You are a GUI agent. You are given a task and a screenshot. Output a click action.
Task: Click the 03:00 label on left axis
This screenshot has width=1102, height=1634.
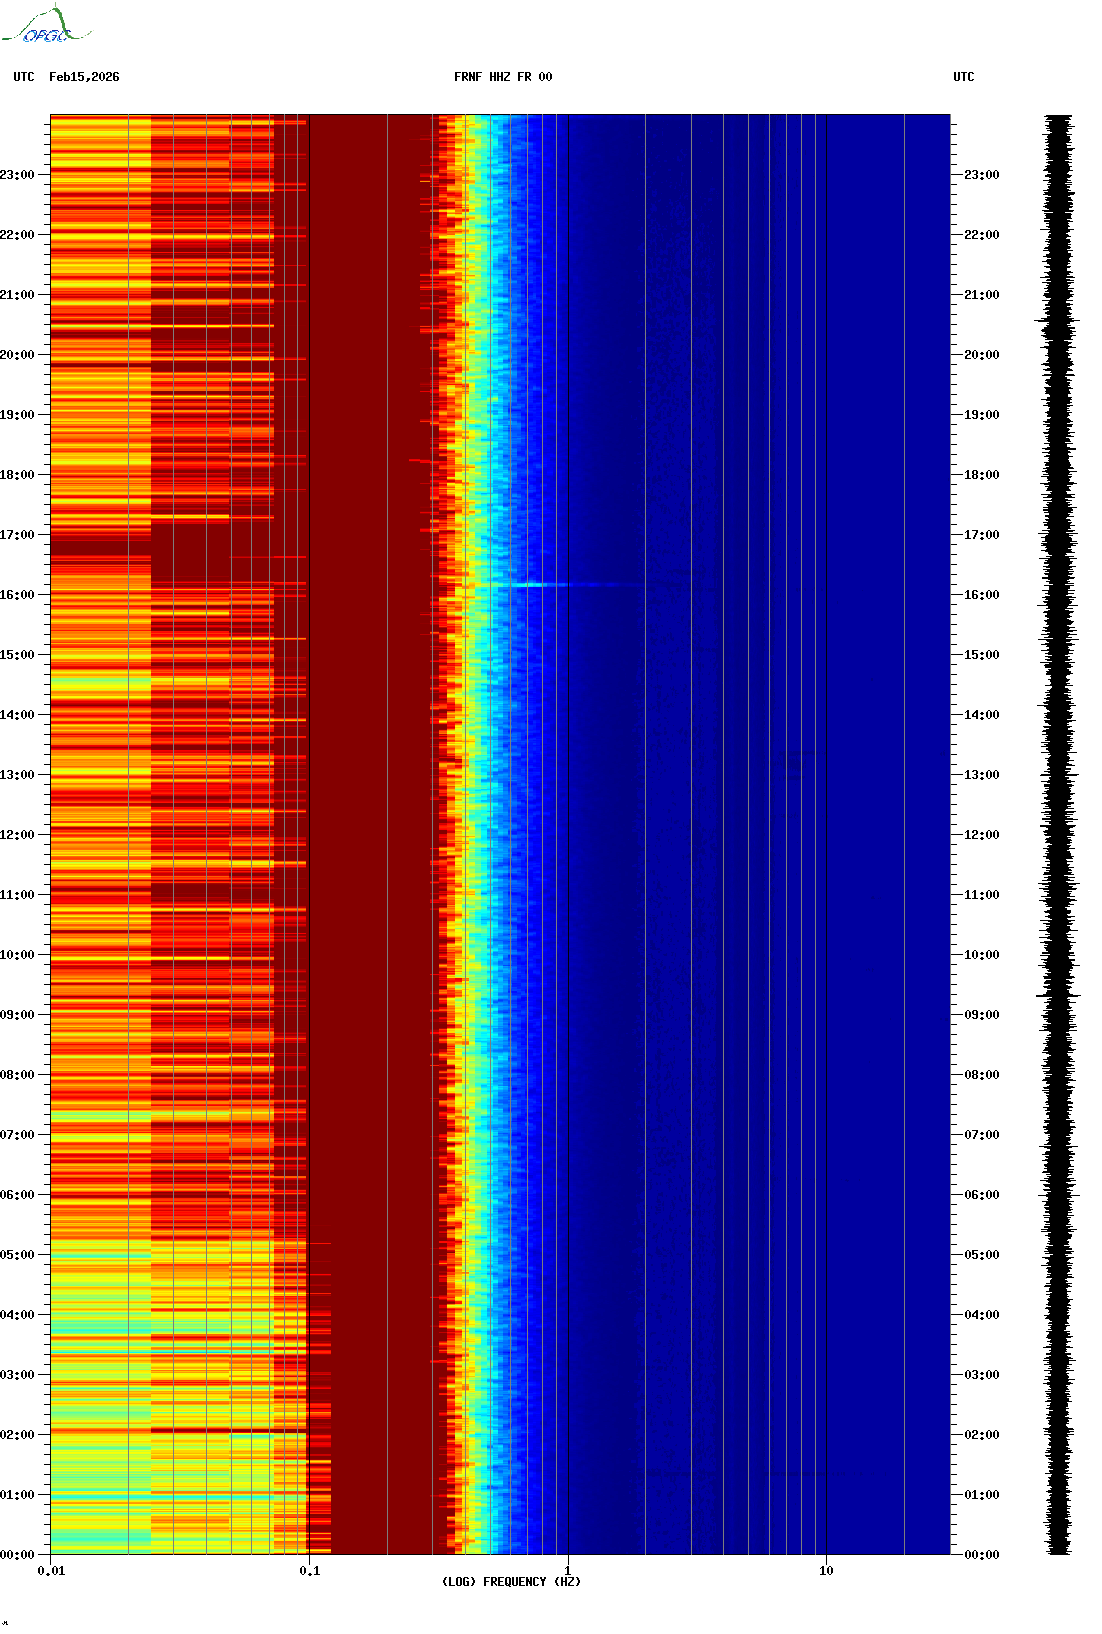(x=17, y=1375)
